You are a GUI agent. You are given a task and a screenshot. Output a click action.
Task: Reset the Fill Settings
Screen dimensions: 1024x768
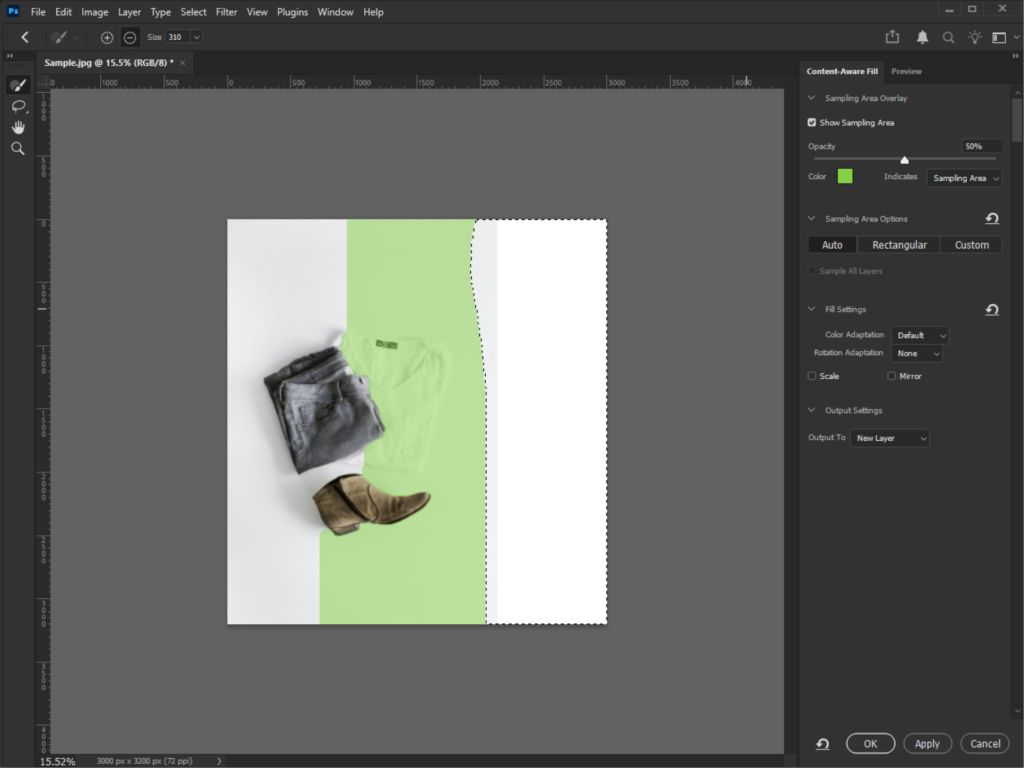992,309
